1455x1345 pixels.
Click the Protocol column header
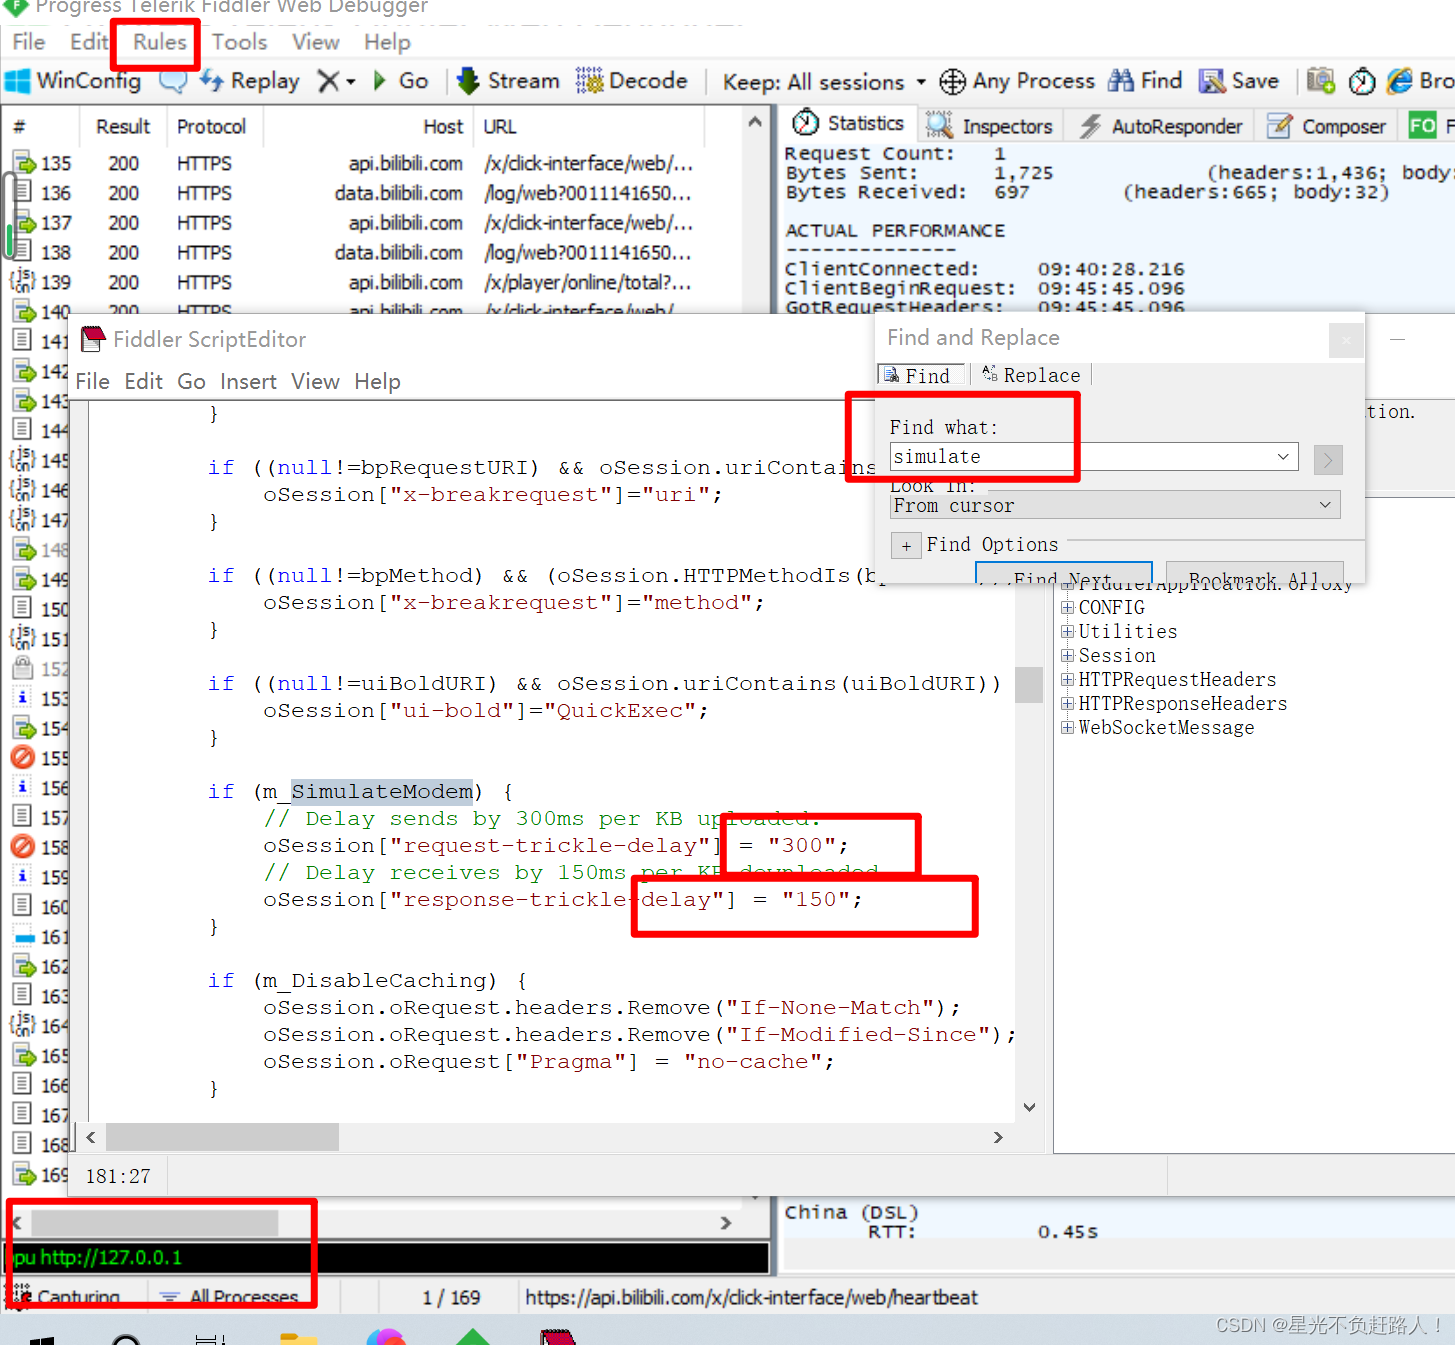pos(211,127)
